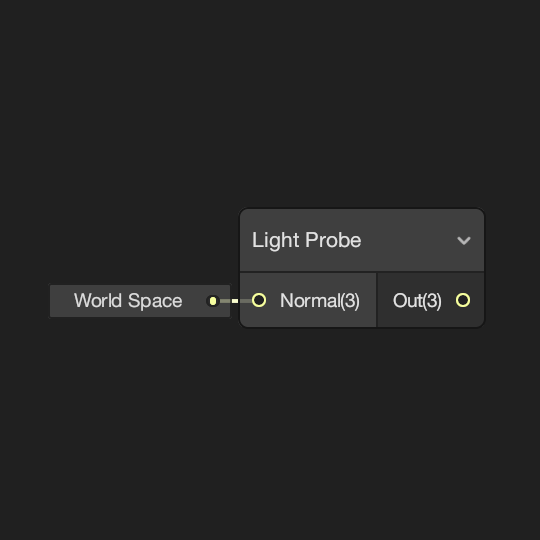Select the Light Probe node title text
Screen dimensions: 540x540
coord(307,240)
